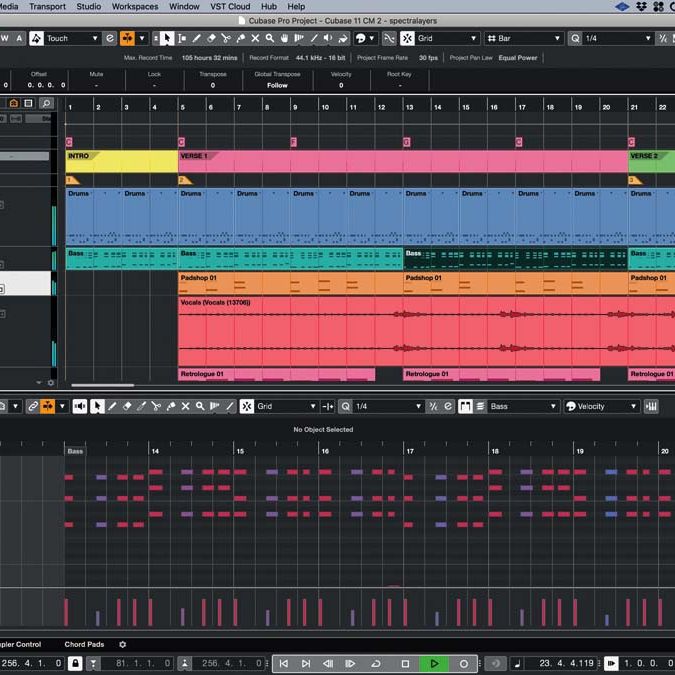Toggle Acoustic Feedback speaker in key editor

80,406
